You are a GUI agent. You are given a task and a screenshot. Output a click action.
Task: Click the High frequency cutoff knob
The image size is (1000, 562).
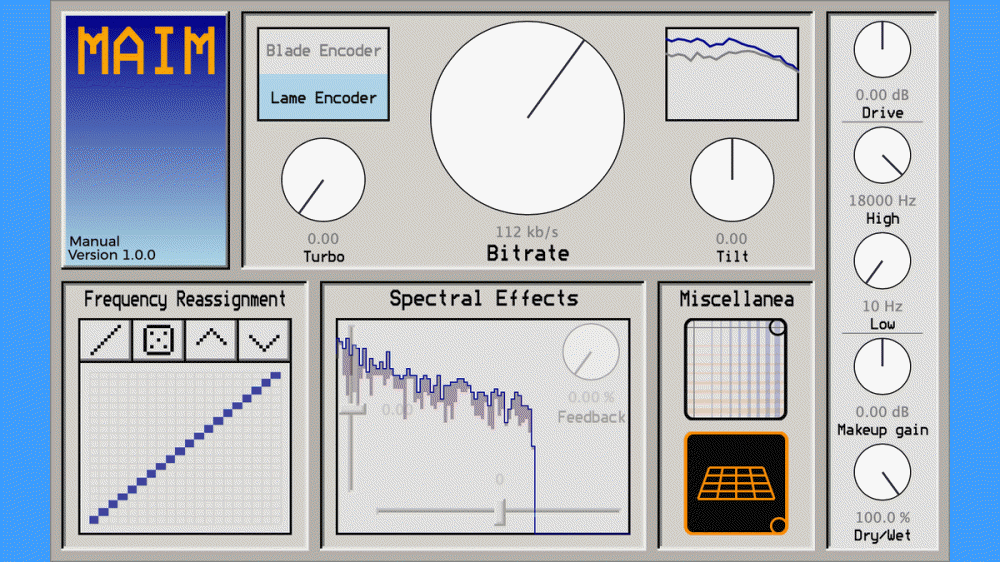coord(882,156)
